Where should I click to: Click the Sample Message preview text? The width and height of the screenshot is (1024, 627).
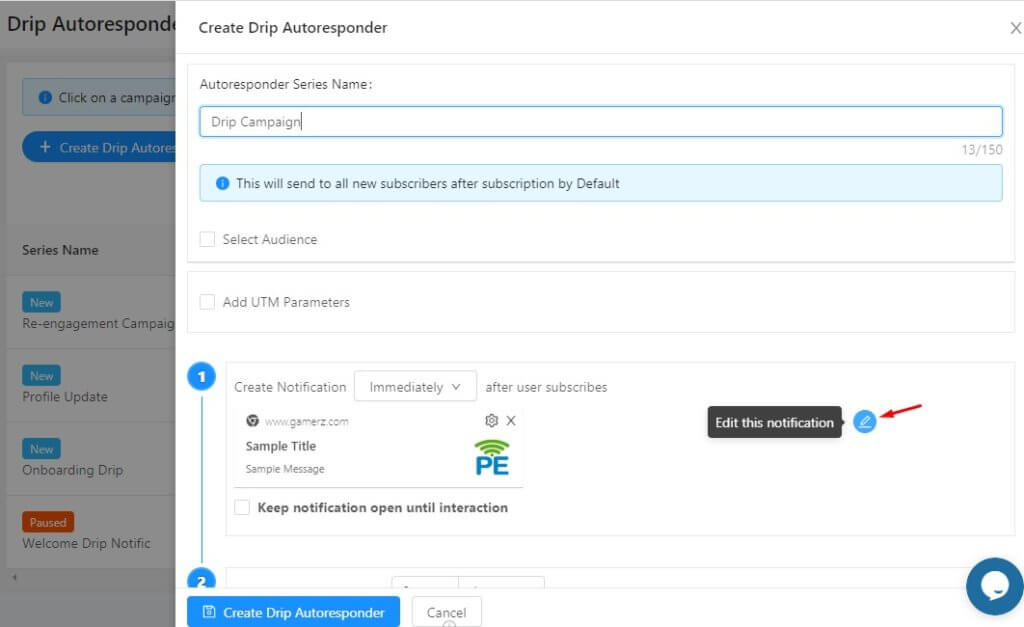coord(285,469)
